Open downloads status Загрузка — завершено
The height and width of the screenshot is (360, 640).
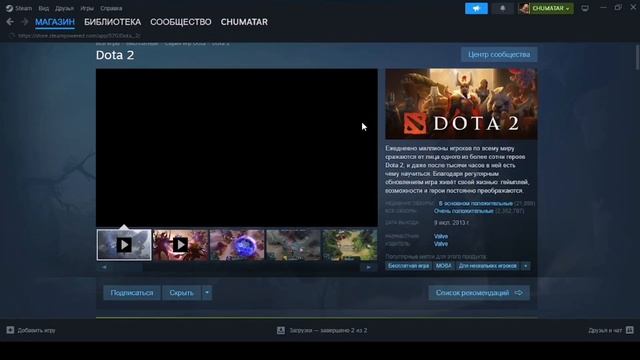pyautogui.click(x=328, y=330)
